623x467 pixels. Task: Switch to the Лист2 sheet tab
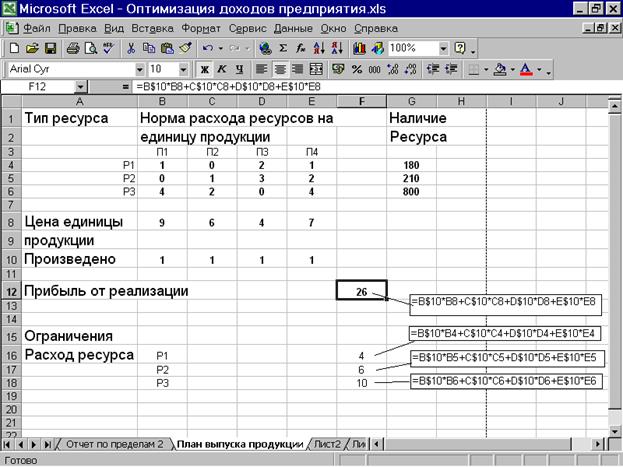click(x=326, y=443)
